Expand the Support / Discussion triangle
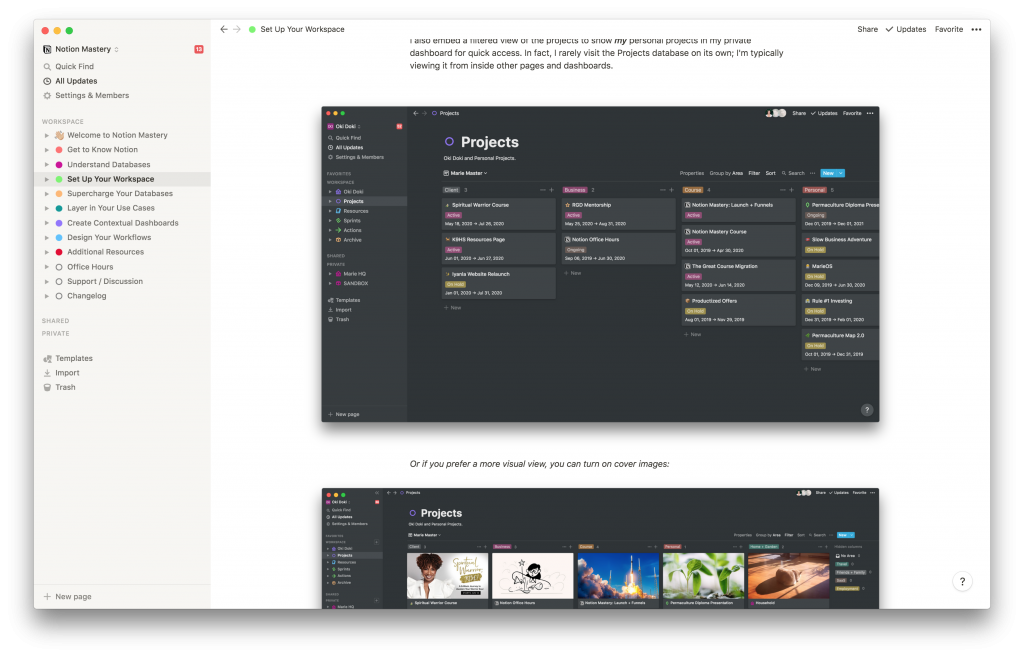This screenshot has height=657, width=1024. coord(46,281)
